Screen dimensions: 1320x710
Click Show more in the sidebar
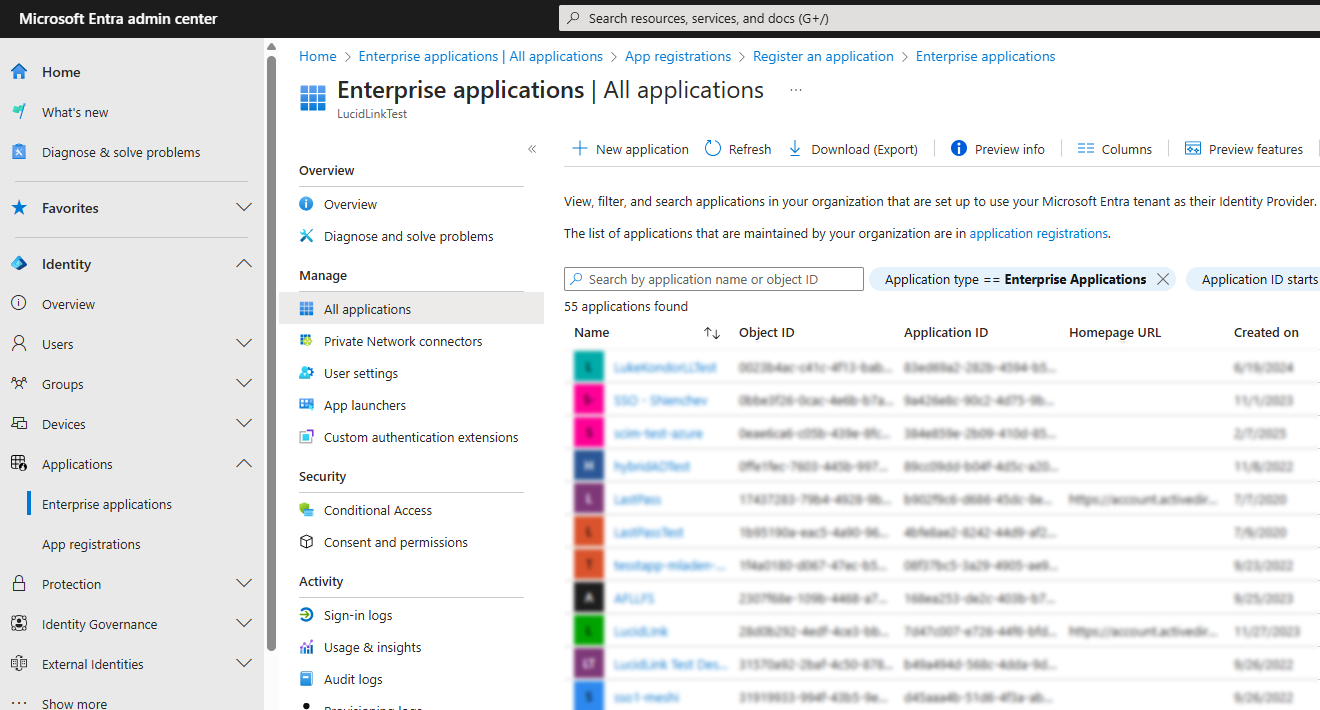[x=74, y=704]
